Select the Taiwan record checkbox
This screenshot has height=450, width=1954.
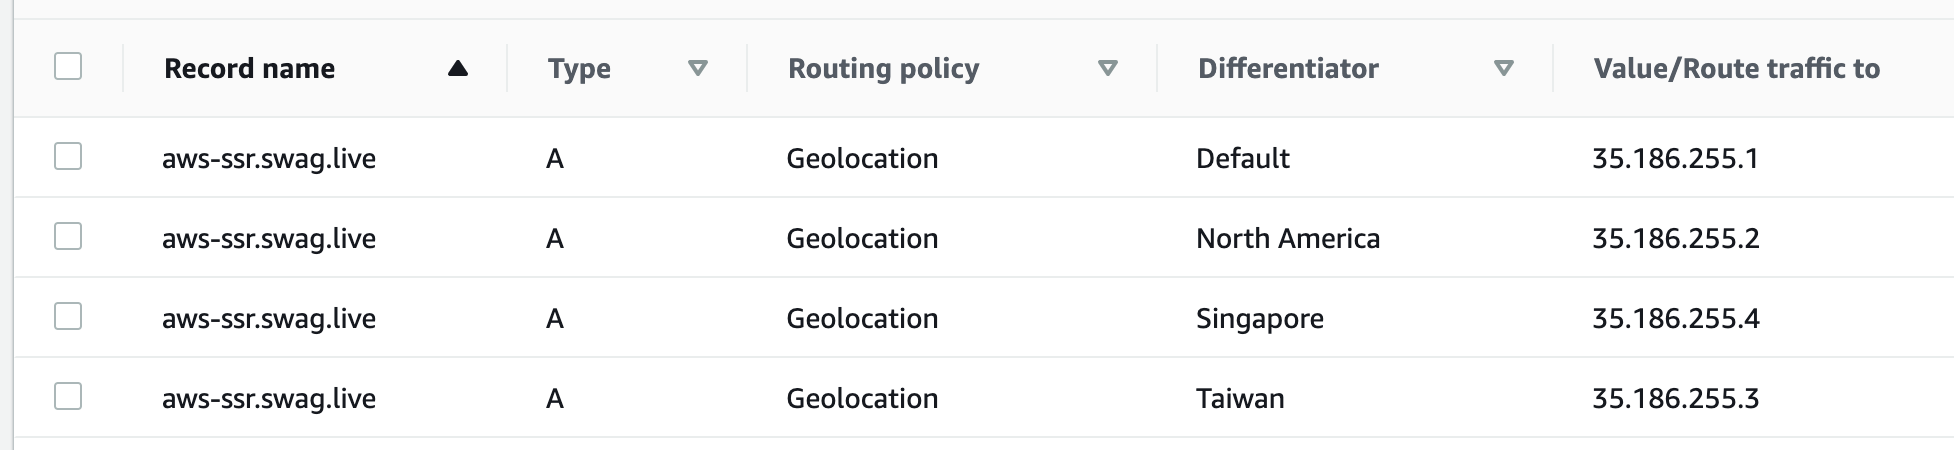[68, 397]
